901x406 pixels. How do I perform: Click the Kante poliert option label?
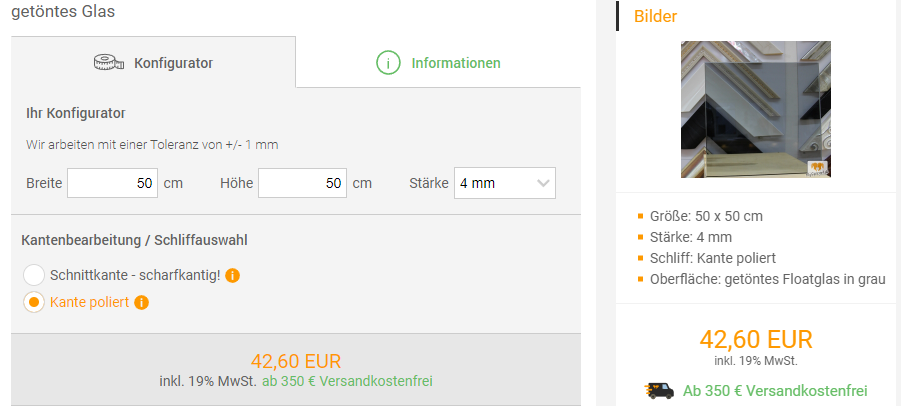(x=90, y=302)
